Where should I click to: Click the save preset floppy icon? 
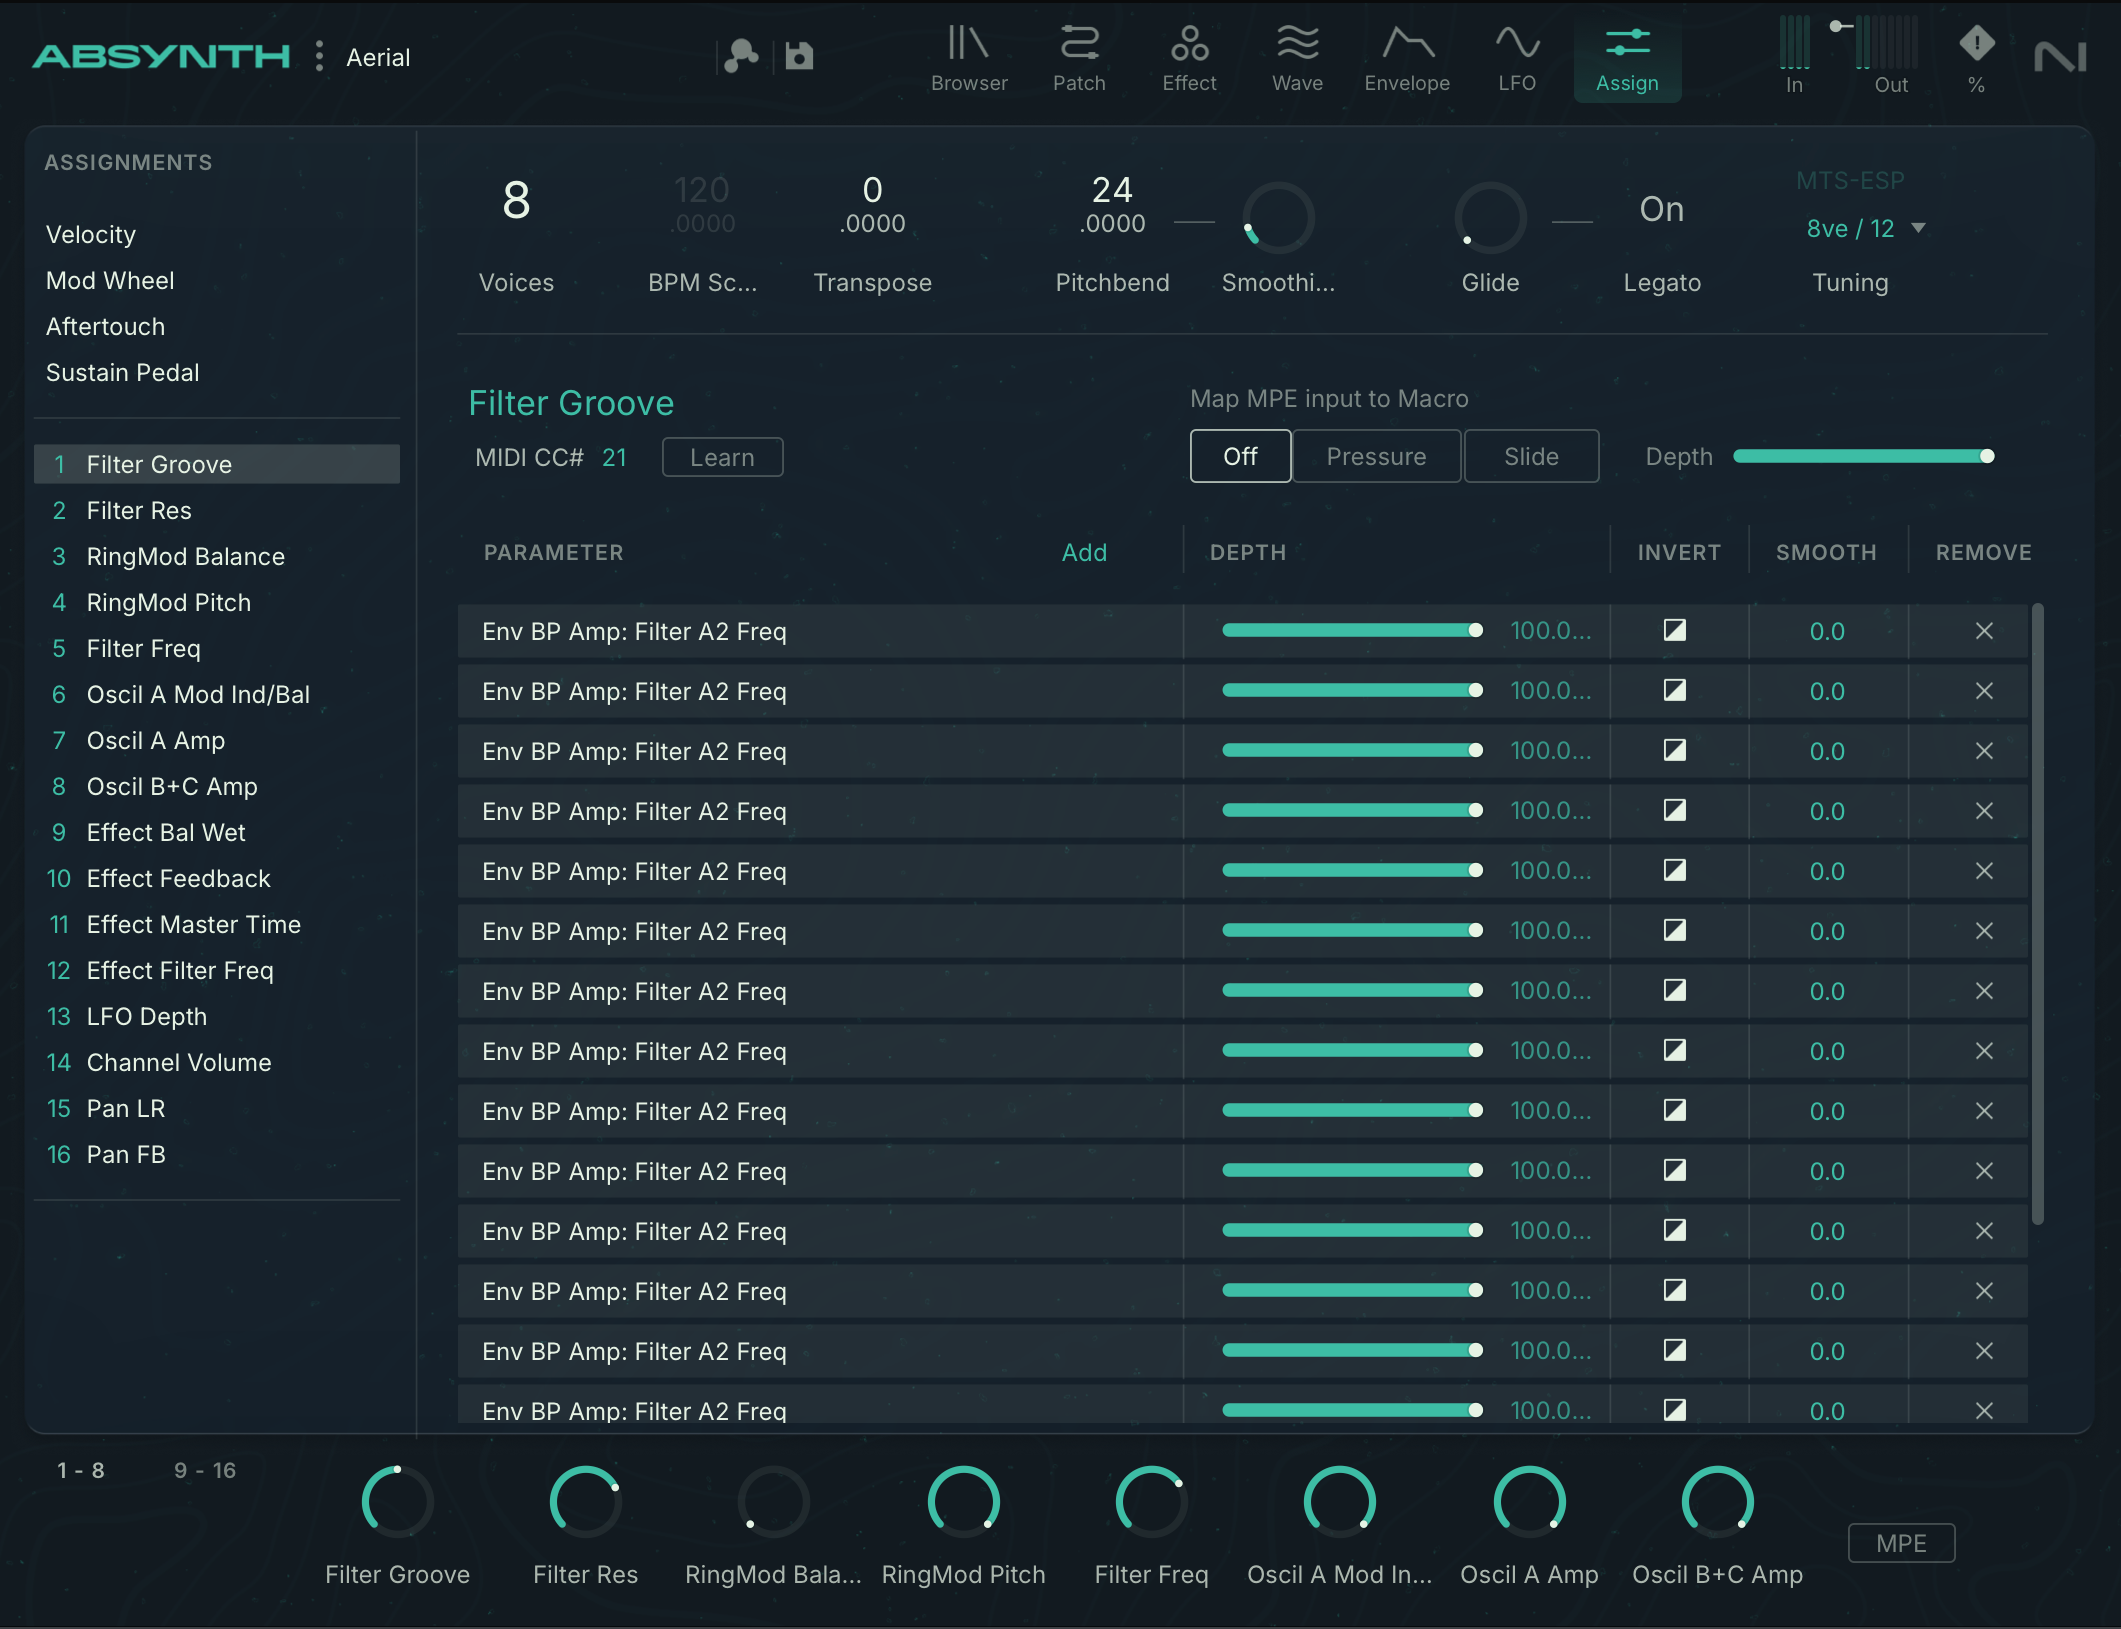(x=799, y=56)
